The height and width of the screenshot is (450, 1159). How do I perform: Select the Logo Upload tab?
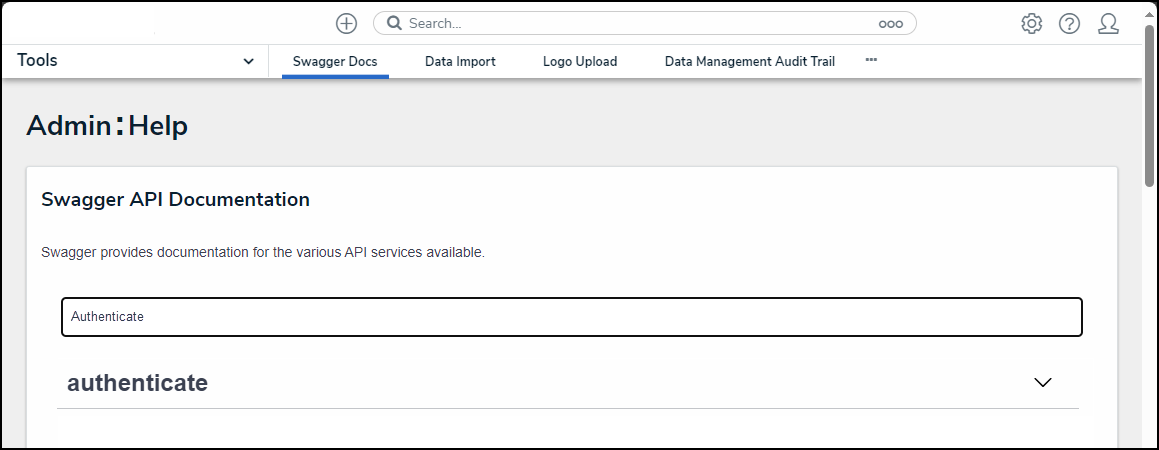click(x=580, y=62)
